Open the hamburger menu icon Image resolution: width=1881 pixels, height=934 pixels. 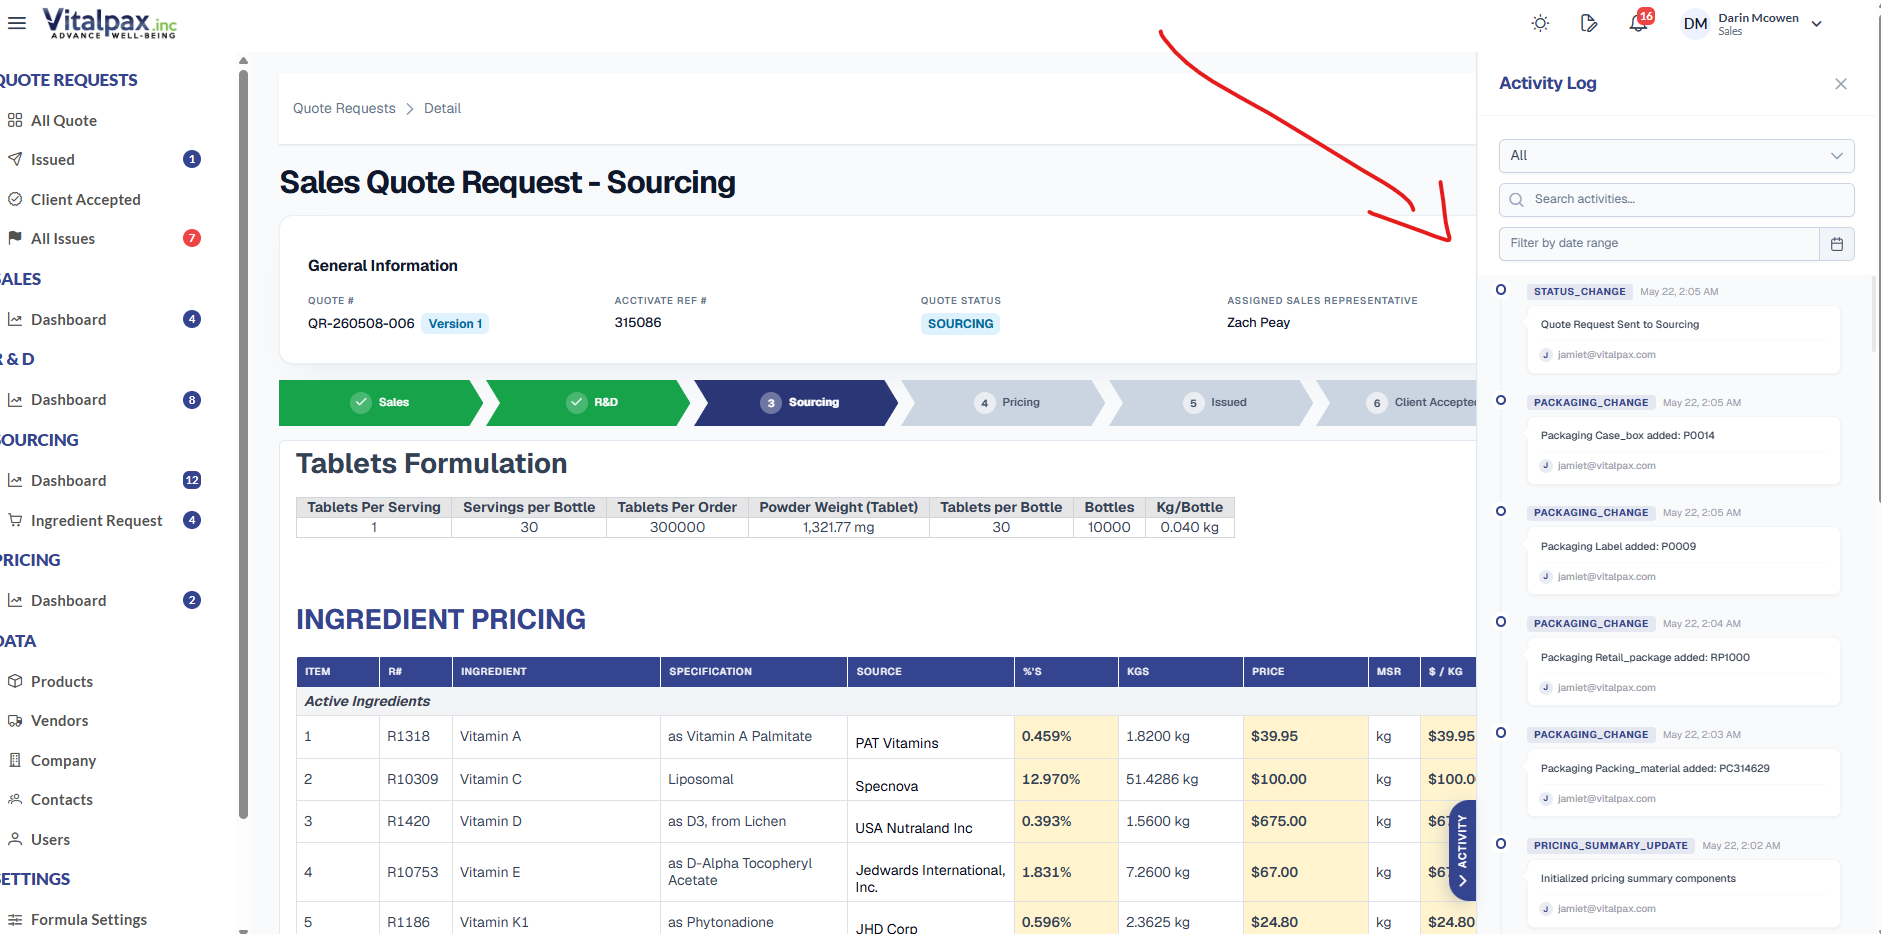pyautogui.click(x=17, y=23)
